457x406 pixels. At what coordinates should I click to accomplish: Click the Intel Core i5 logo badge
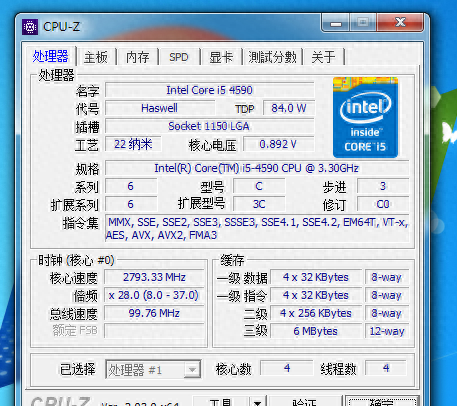[x=365, y=117]
